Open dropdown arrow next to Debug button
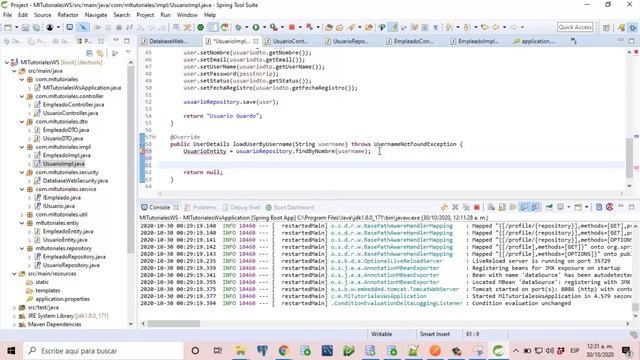The width and height of the screenshot is (640, 360). (246, 27)
